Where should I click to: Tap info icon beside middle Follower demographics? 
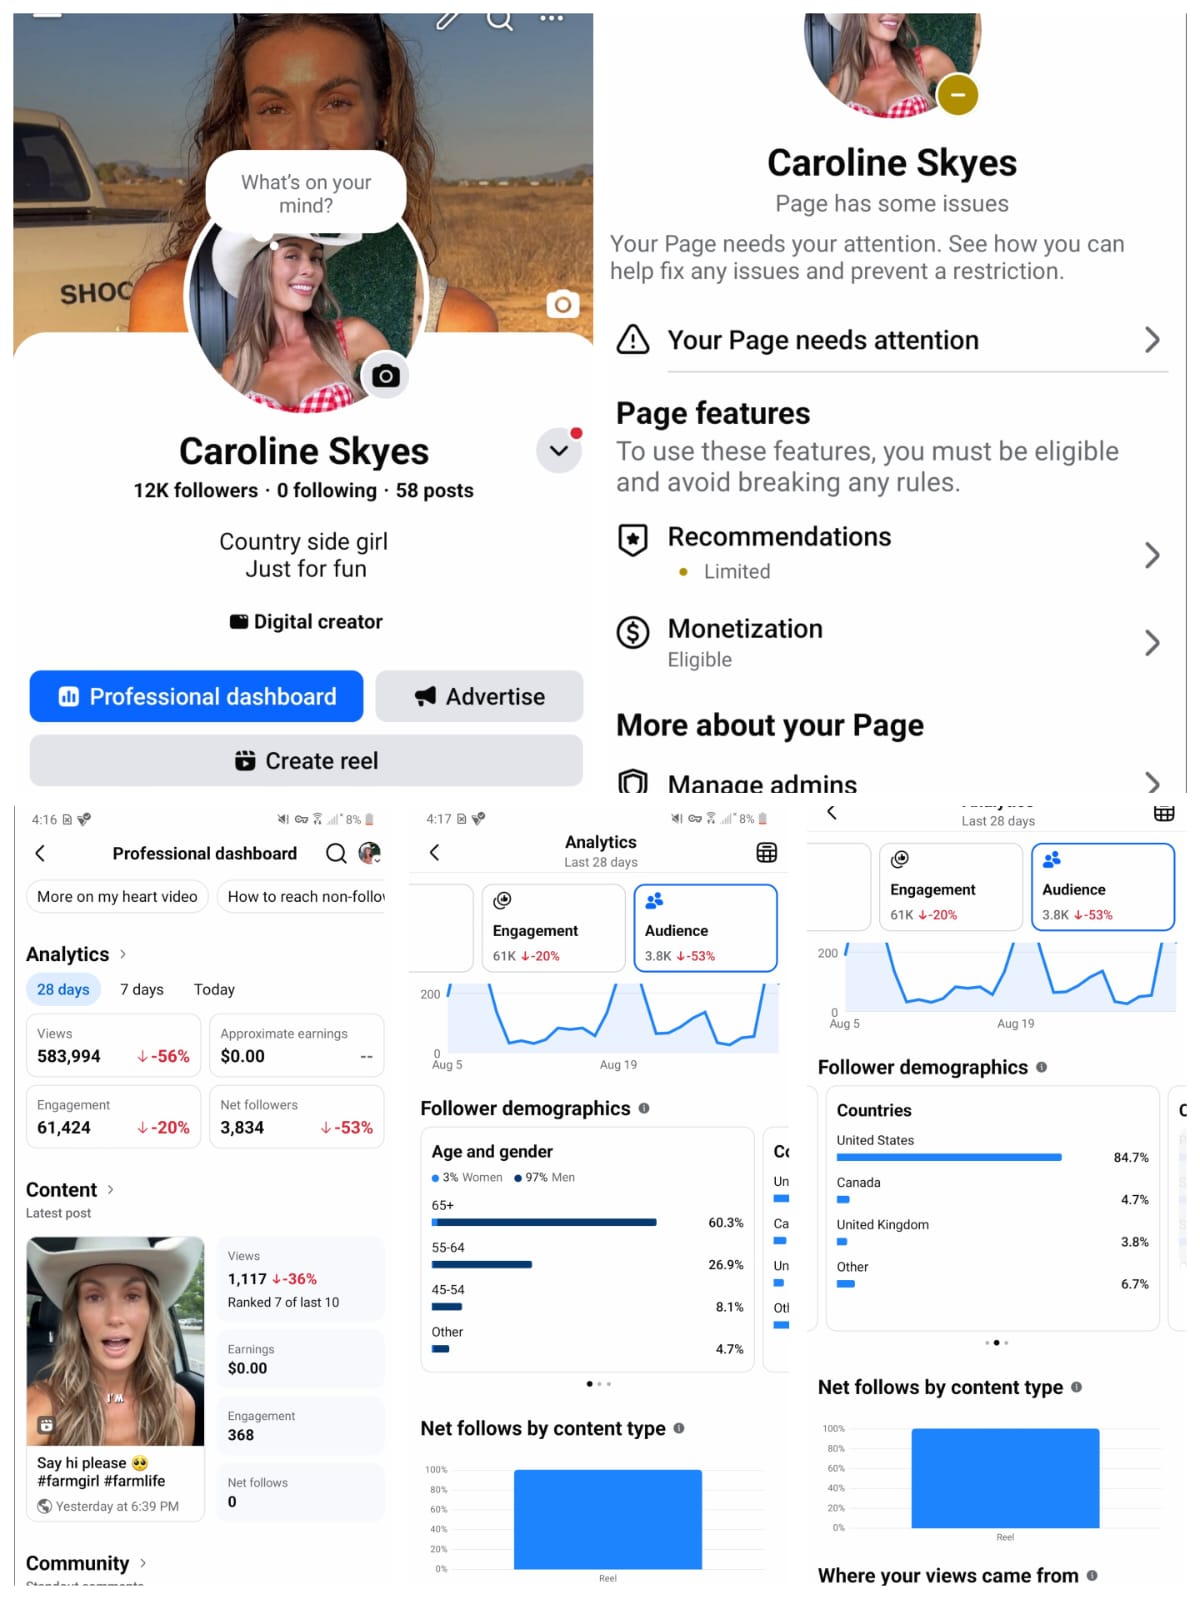[644, 1108]
